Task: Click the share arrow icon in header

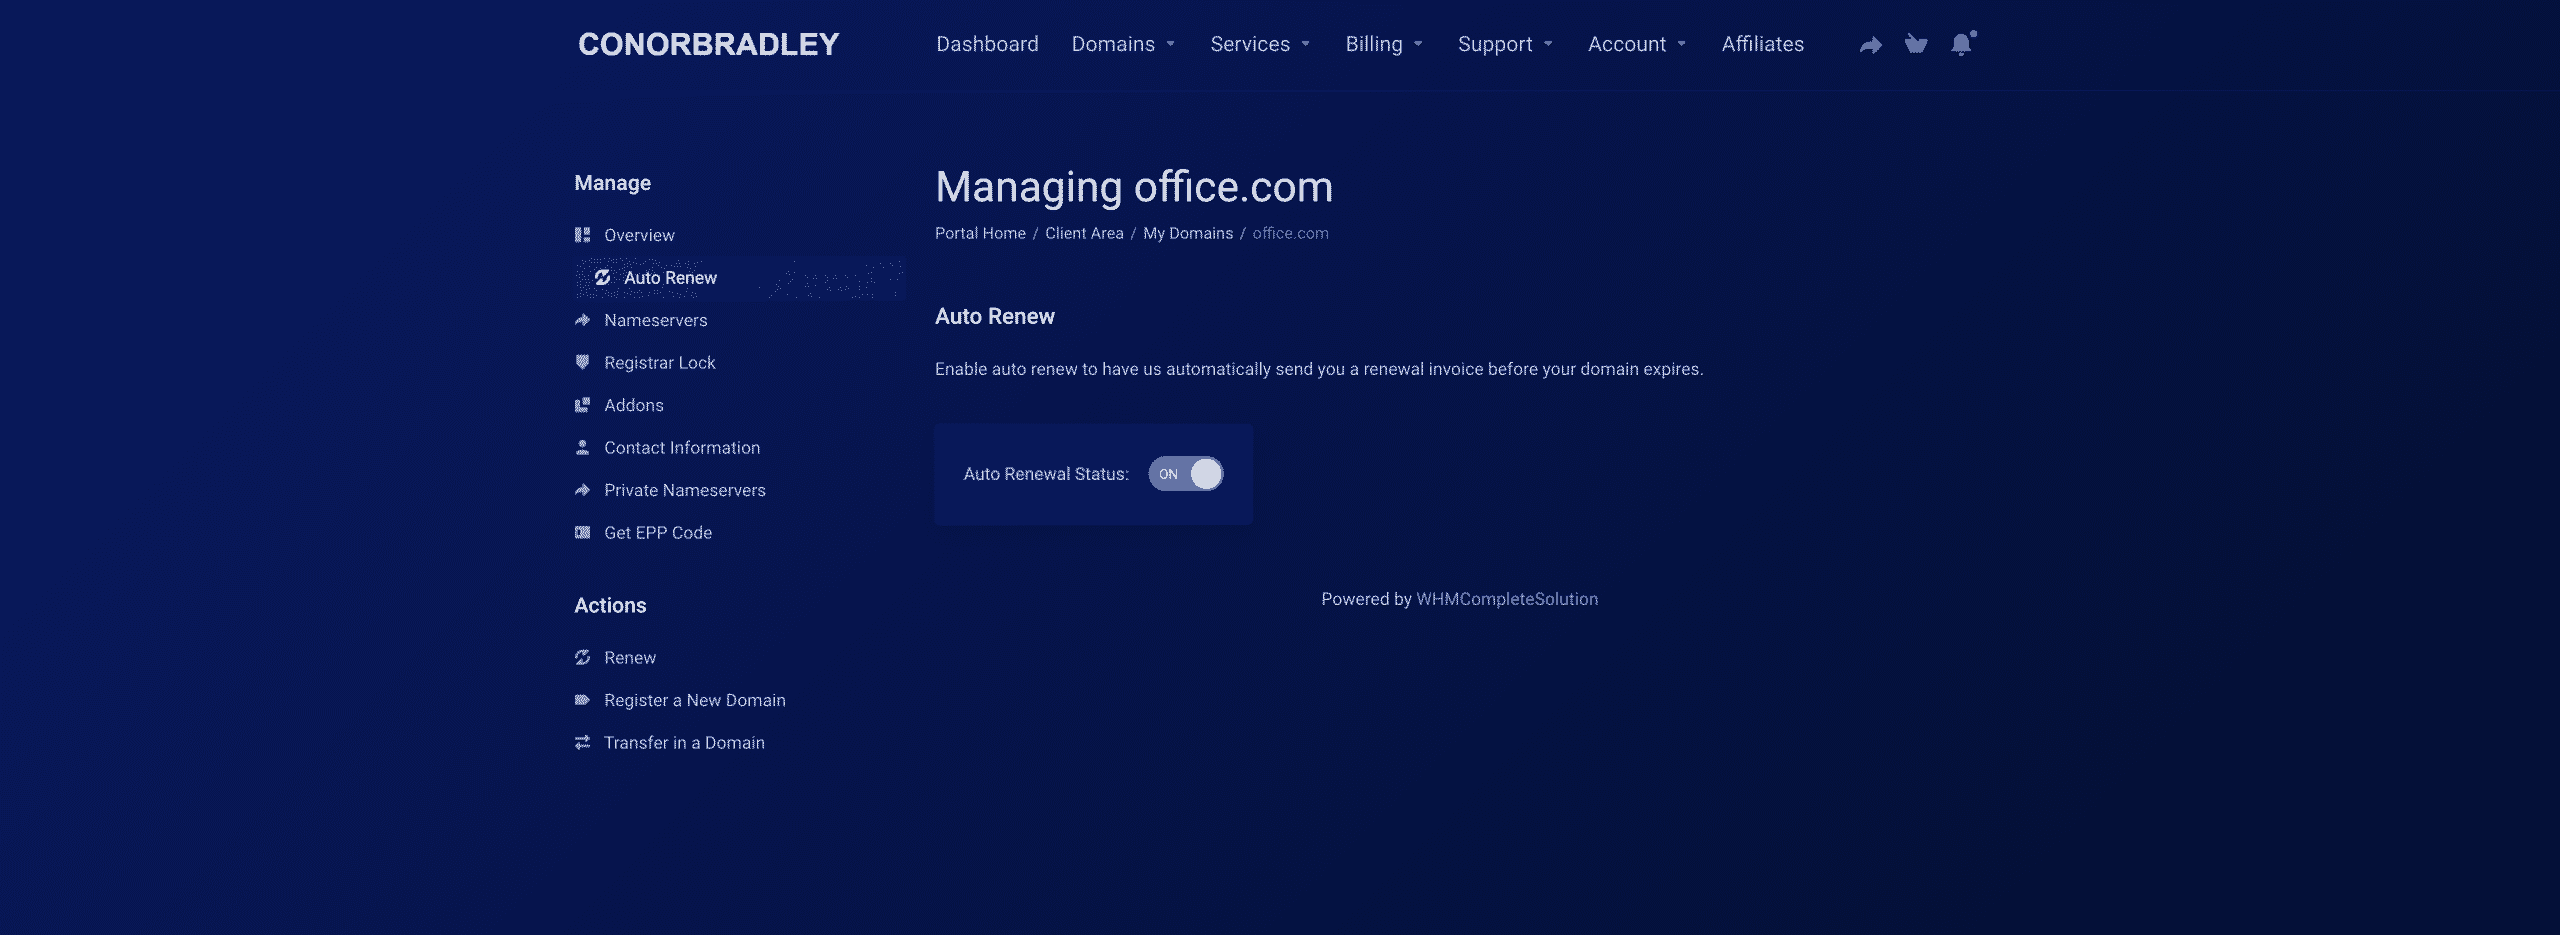Action: [1870, 45]
